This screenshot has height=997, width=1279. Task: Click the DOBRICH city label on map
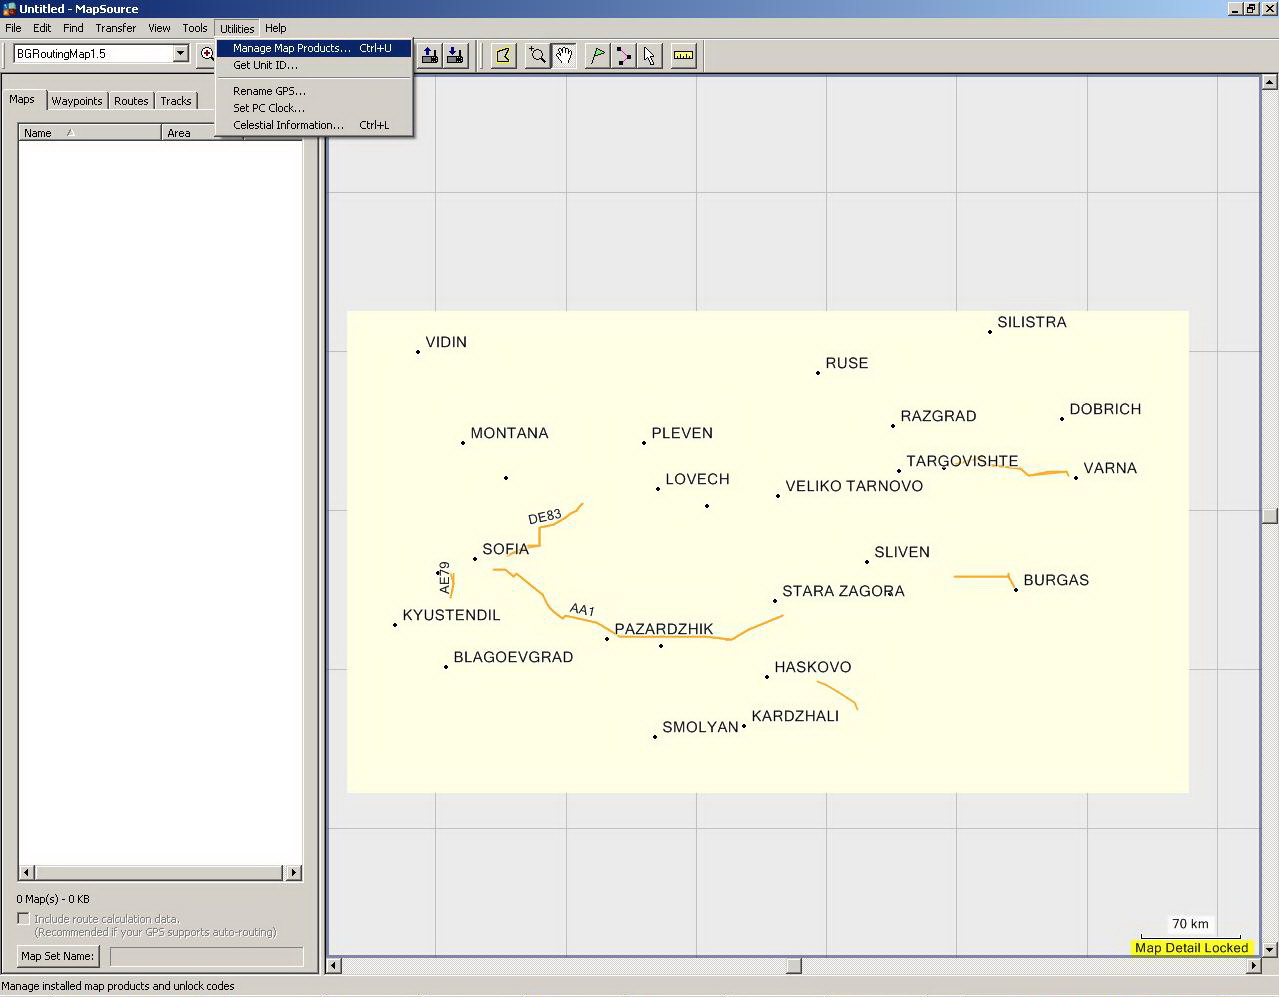click(x=1105, y=409)
